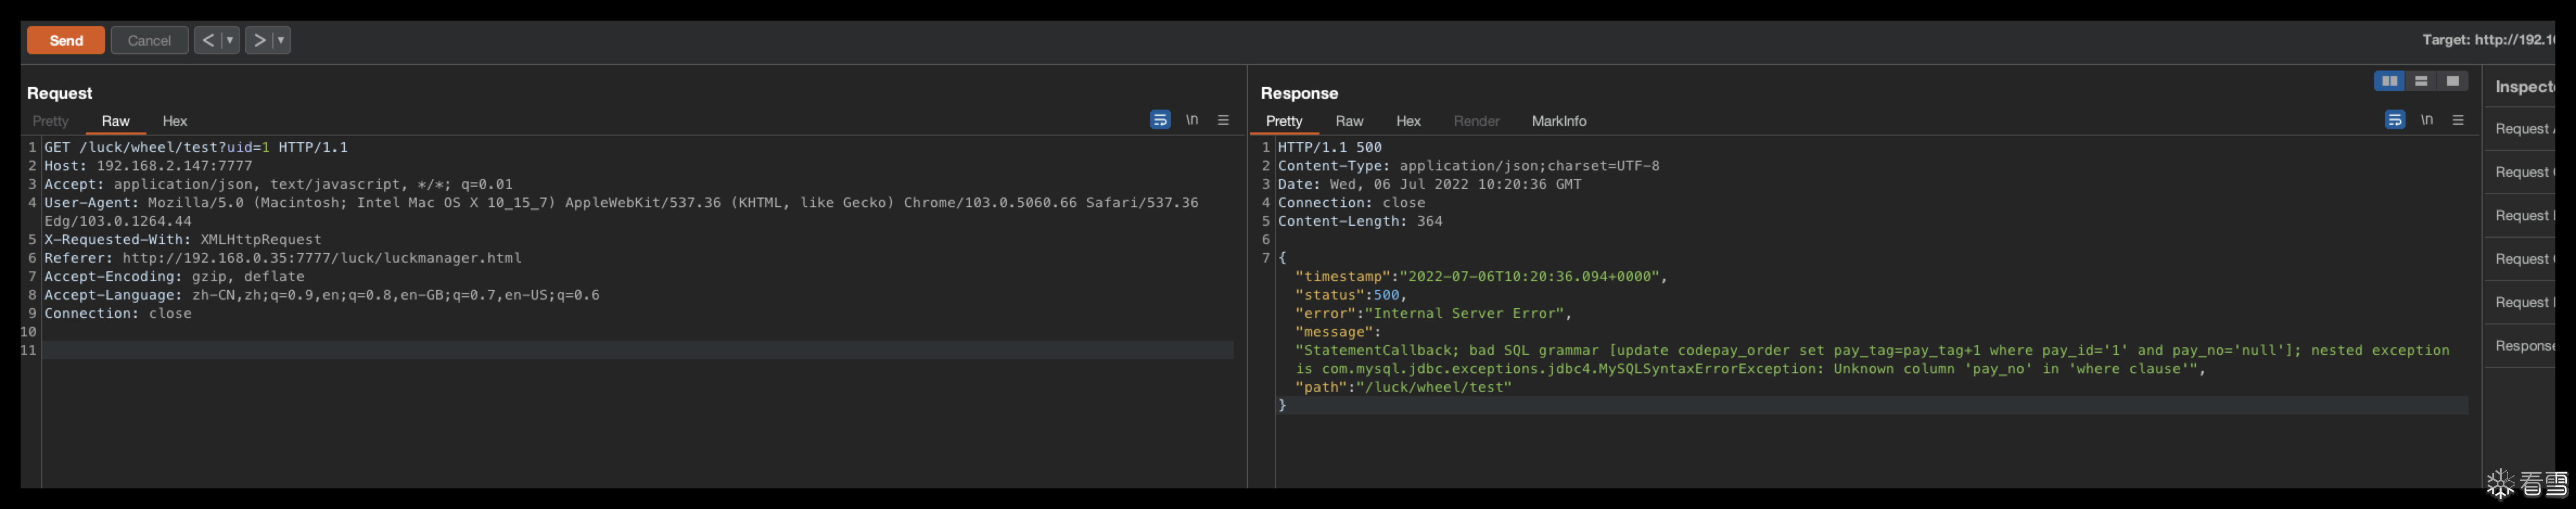Click the GET /luck/wheel/test?uid=1 request line
The width and height of the screenshot is (2576, 509).
[x=196, y=147]
